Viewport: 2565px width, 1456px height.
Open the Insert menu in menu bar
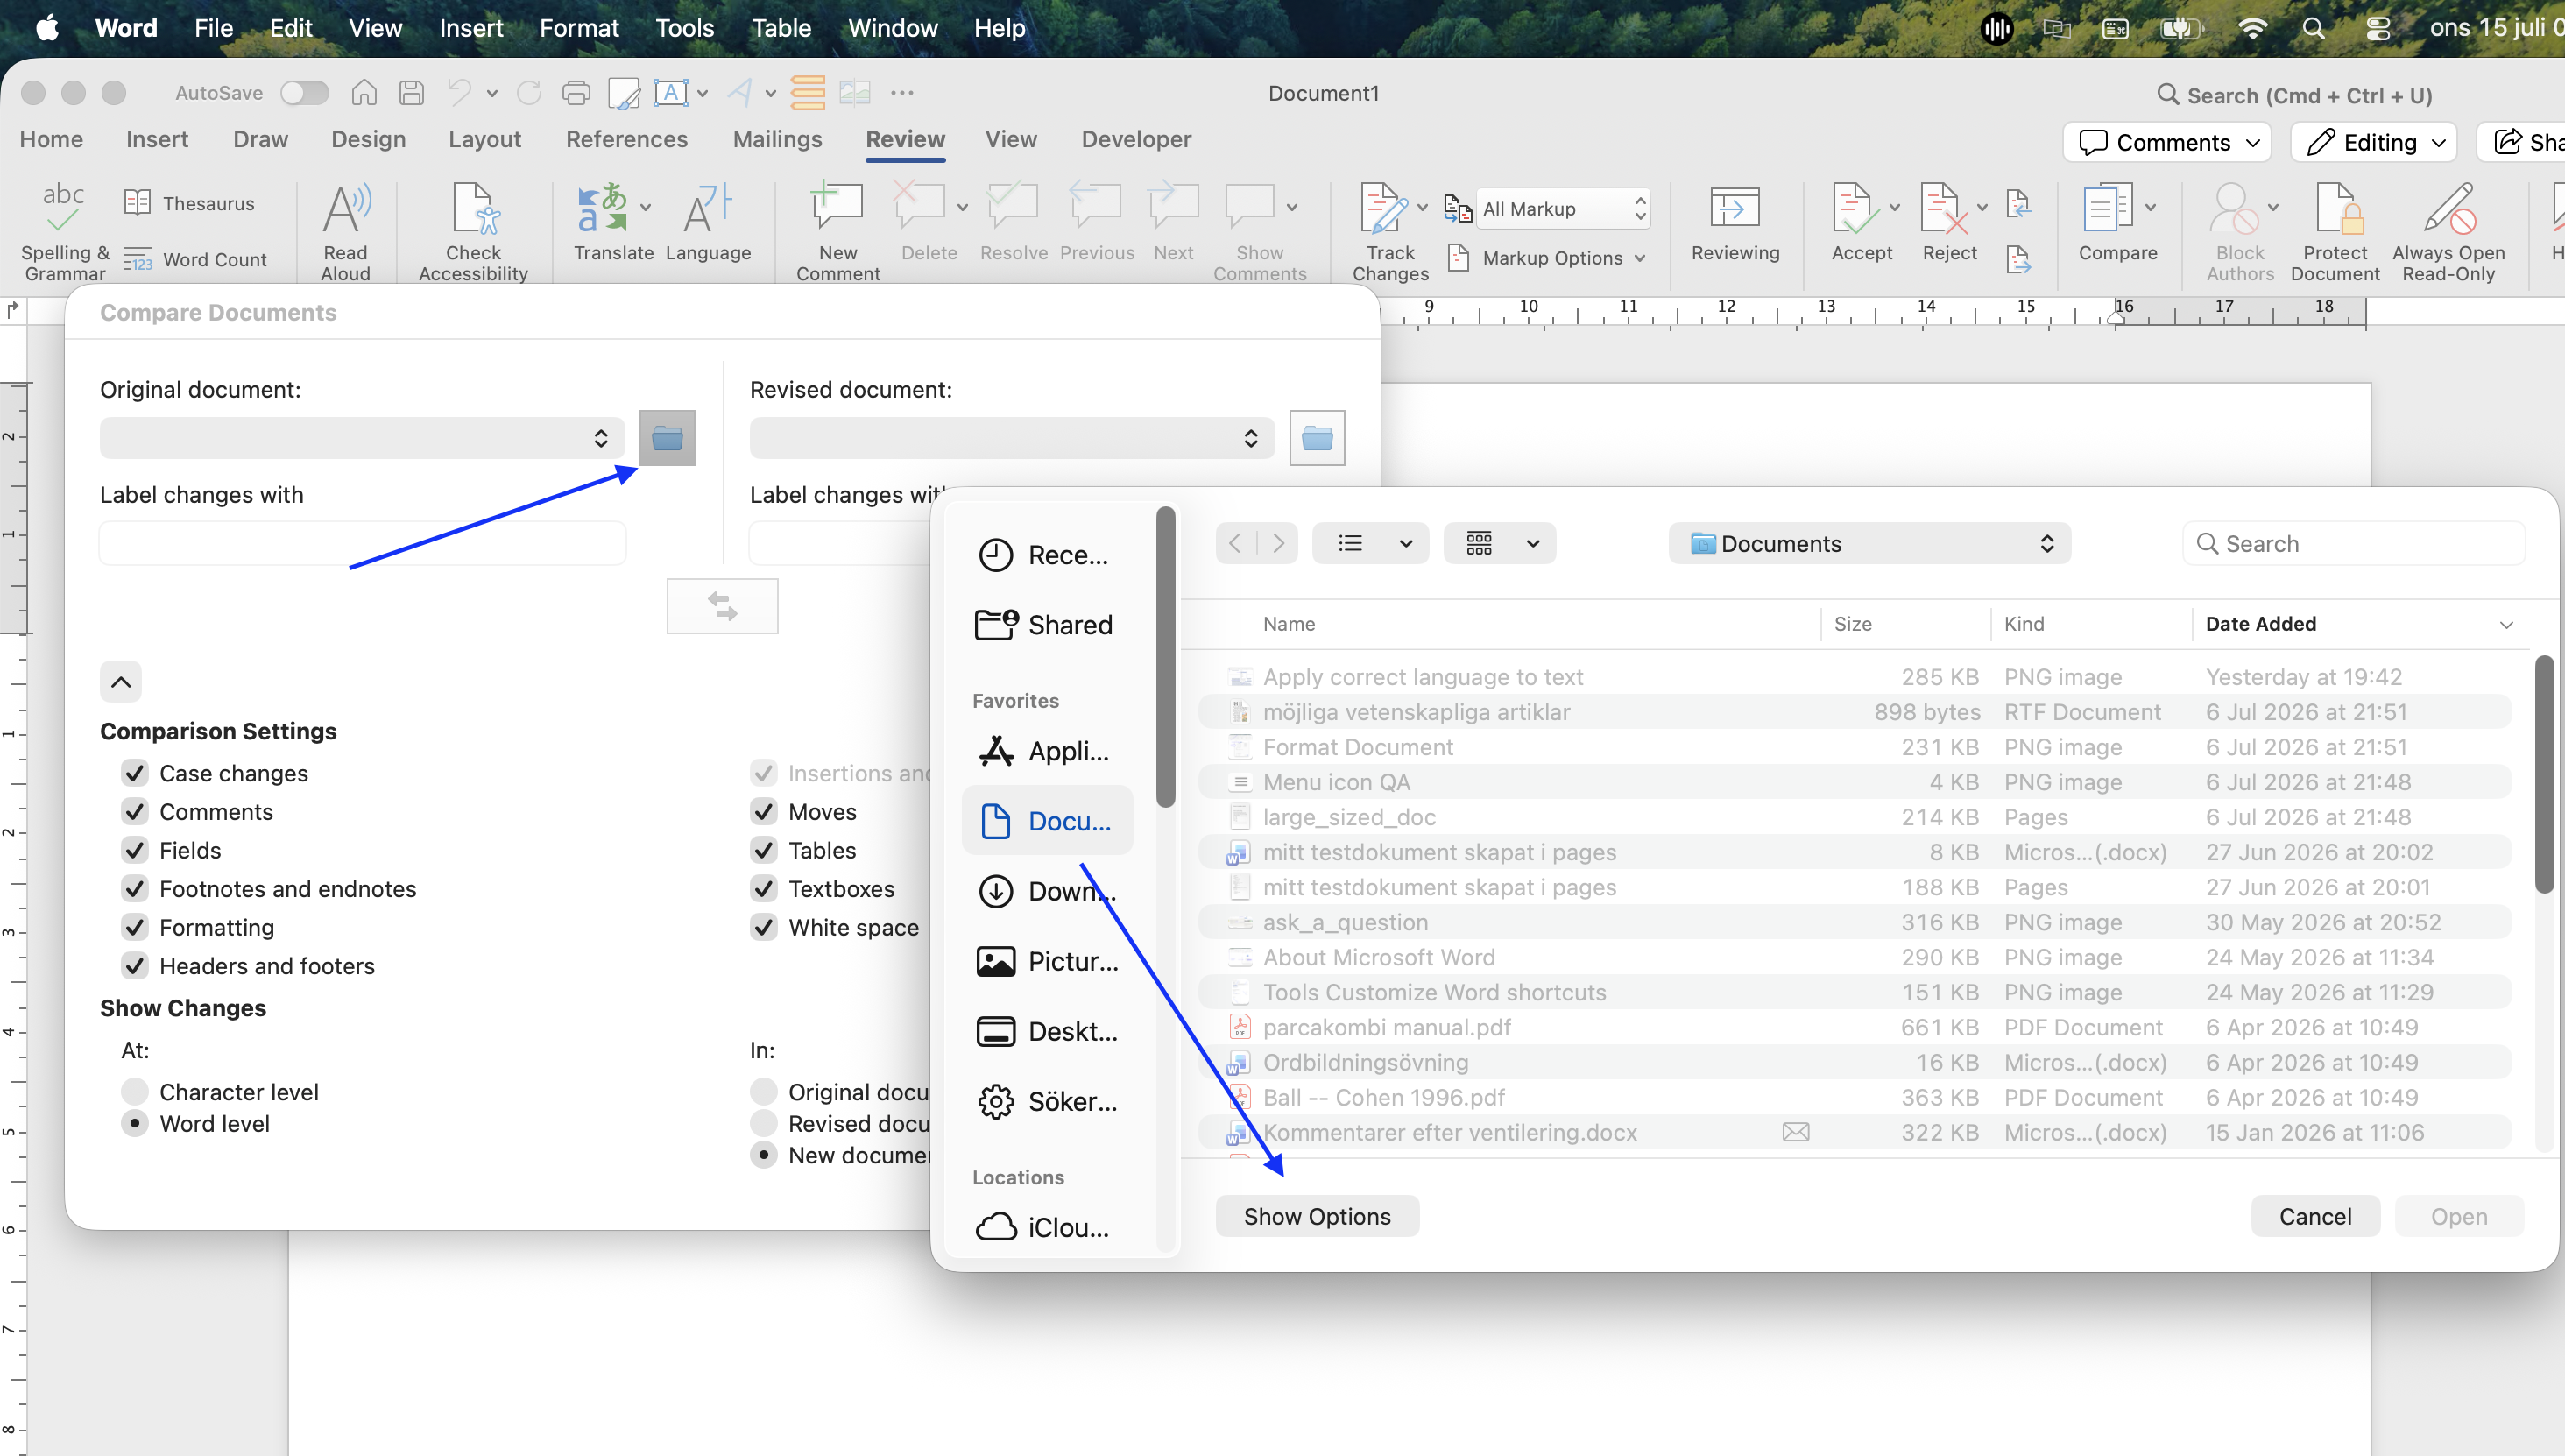click(x=471, y=28)
